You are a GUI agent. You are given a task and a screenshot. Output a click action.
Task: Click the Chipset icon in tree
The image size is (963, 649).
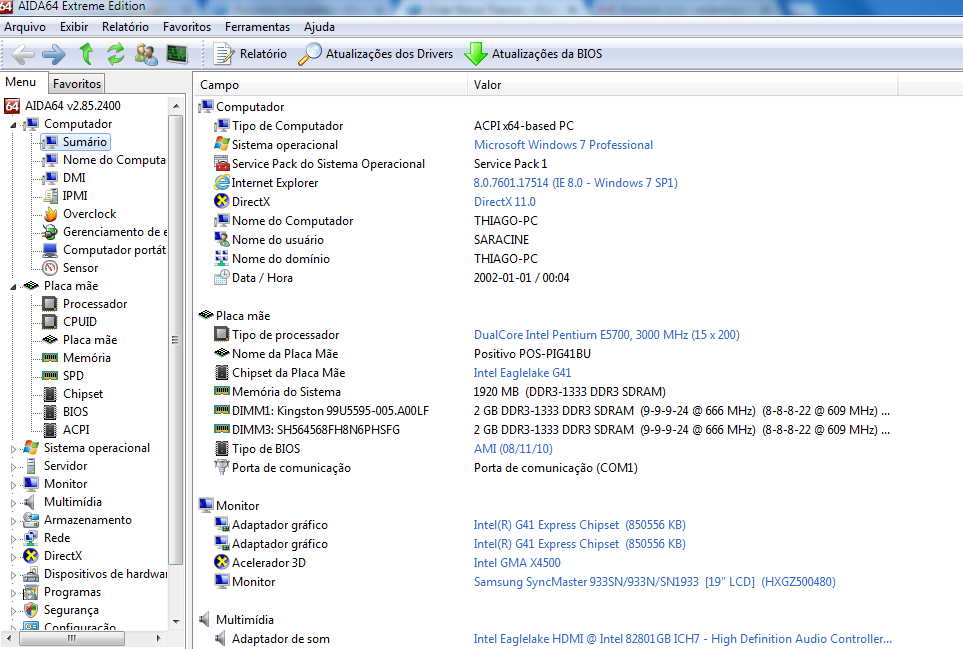coord(50,394)
